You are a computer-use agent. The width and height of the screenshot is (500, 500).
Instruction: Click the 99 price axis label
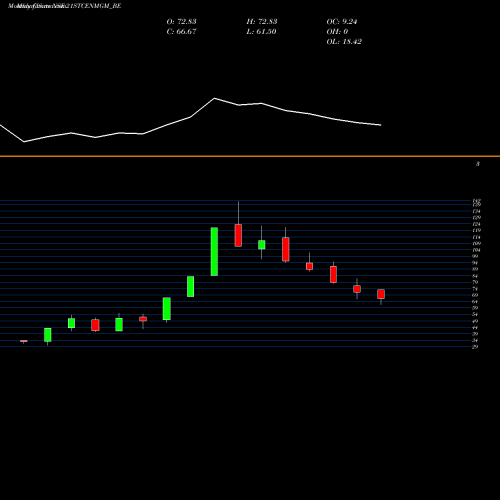[x=475, y=256]
